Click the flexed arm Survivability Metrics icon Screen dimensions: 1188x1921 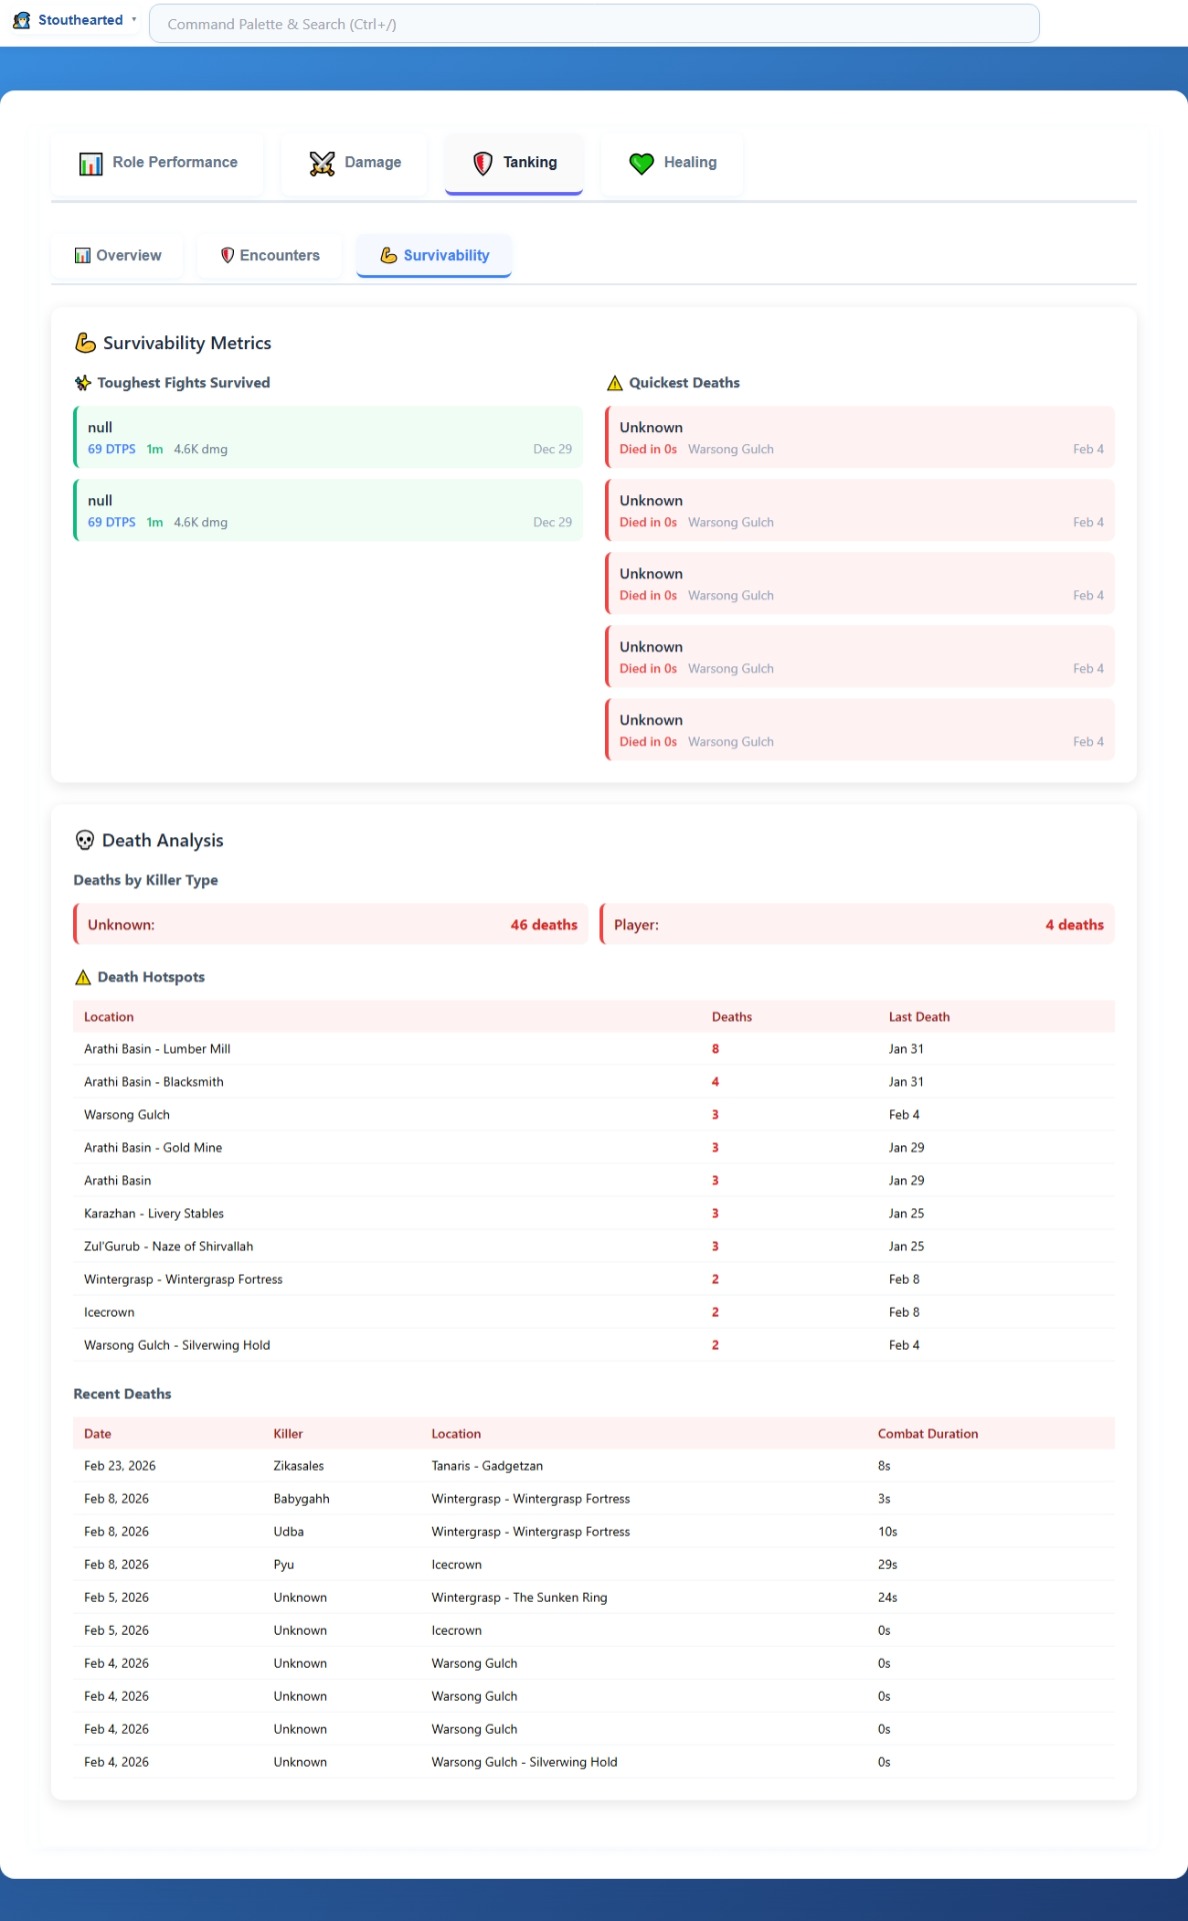click(x=86, y=343)
